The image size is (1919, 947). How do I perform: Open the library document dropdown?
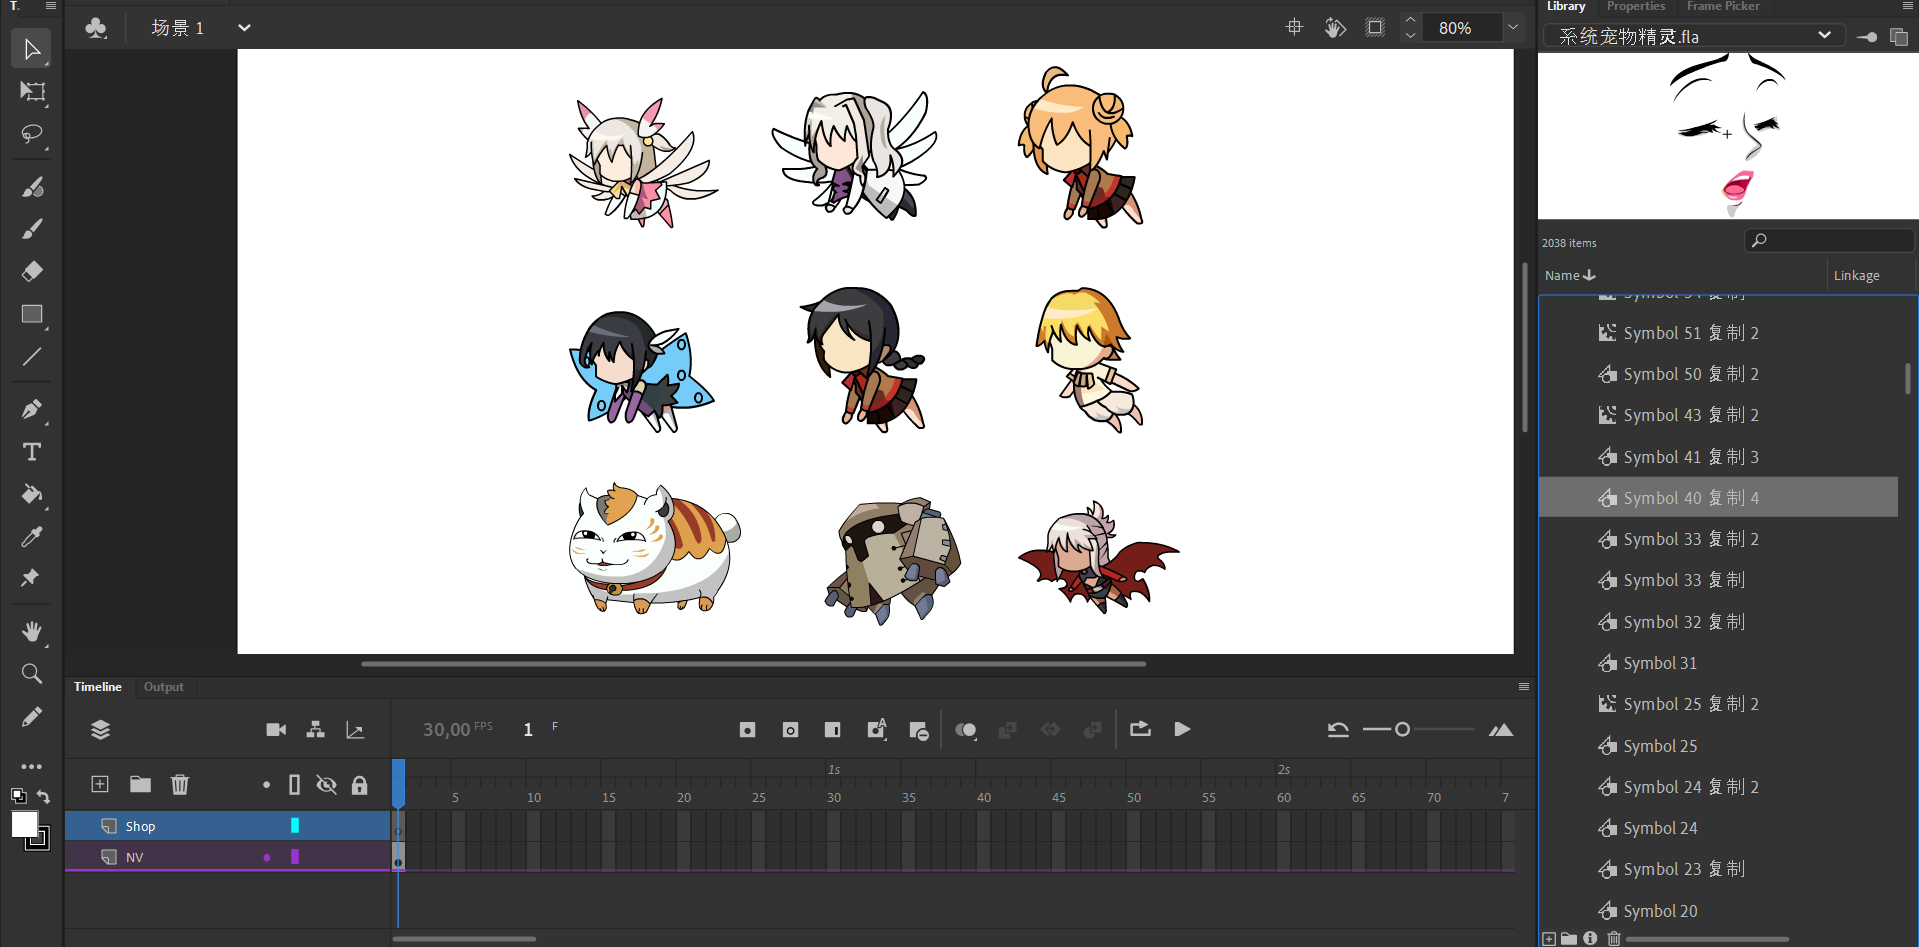click(x=1824, y=36)
